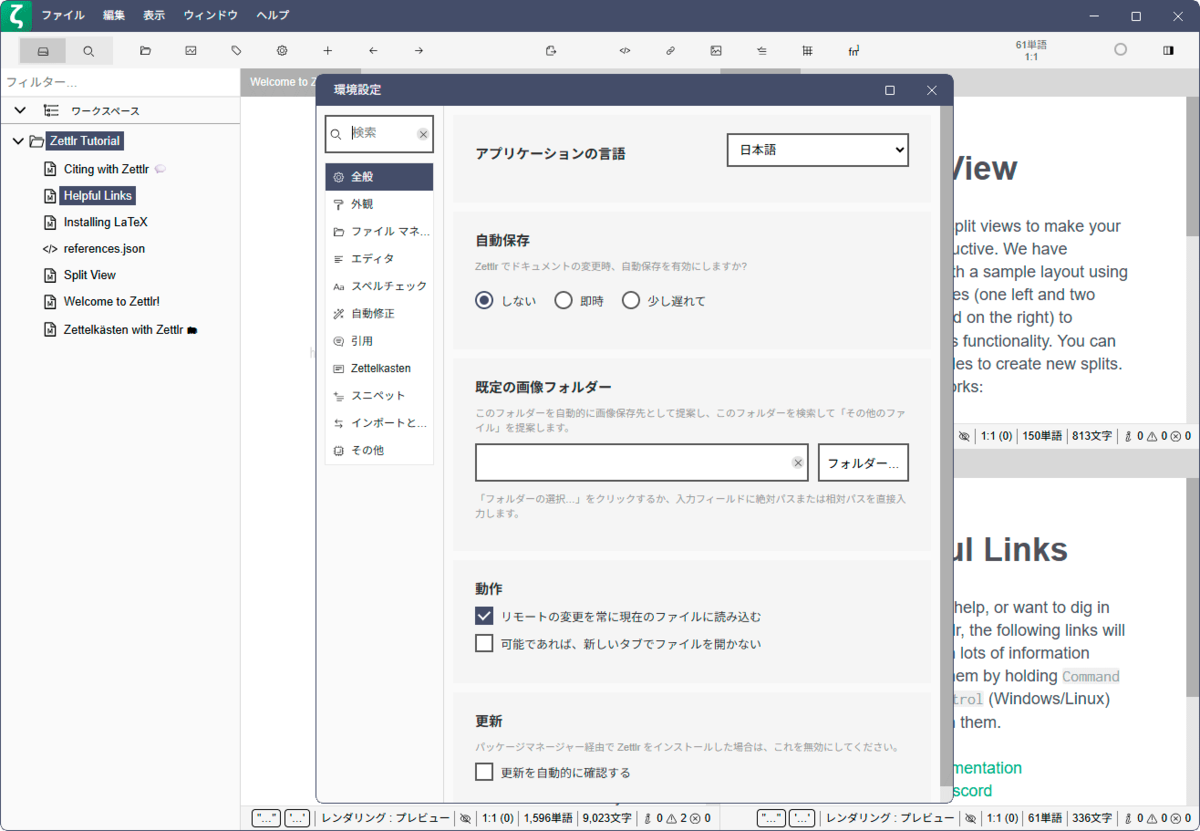Viewport: 1200px width, 831px height.
Task: Open the global search via magnifier icon
Action: coord(89,51)
